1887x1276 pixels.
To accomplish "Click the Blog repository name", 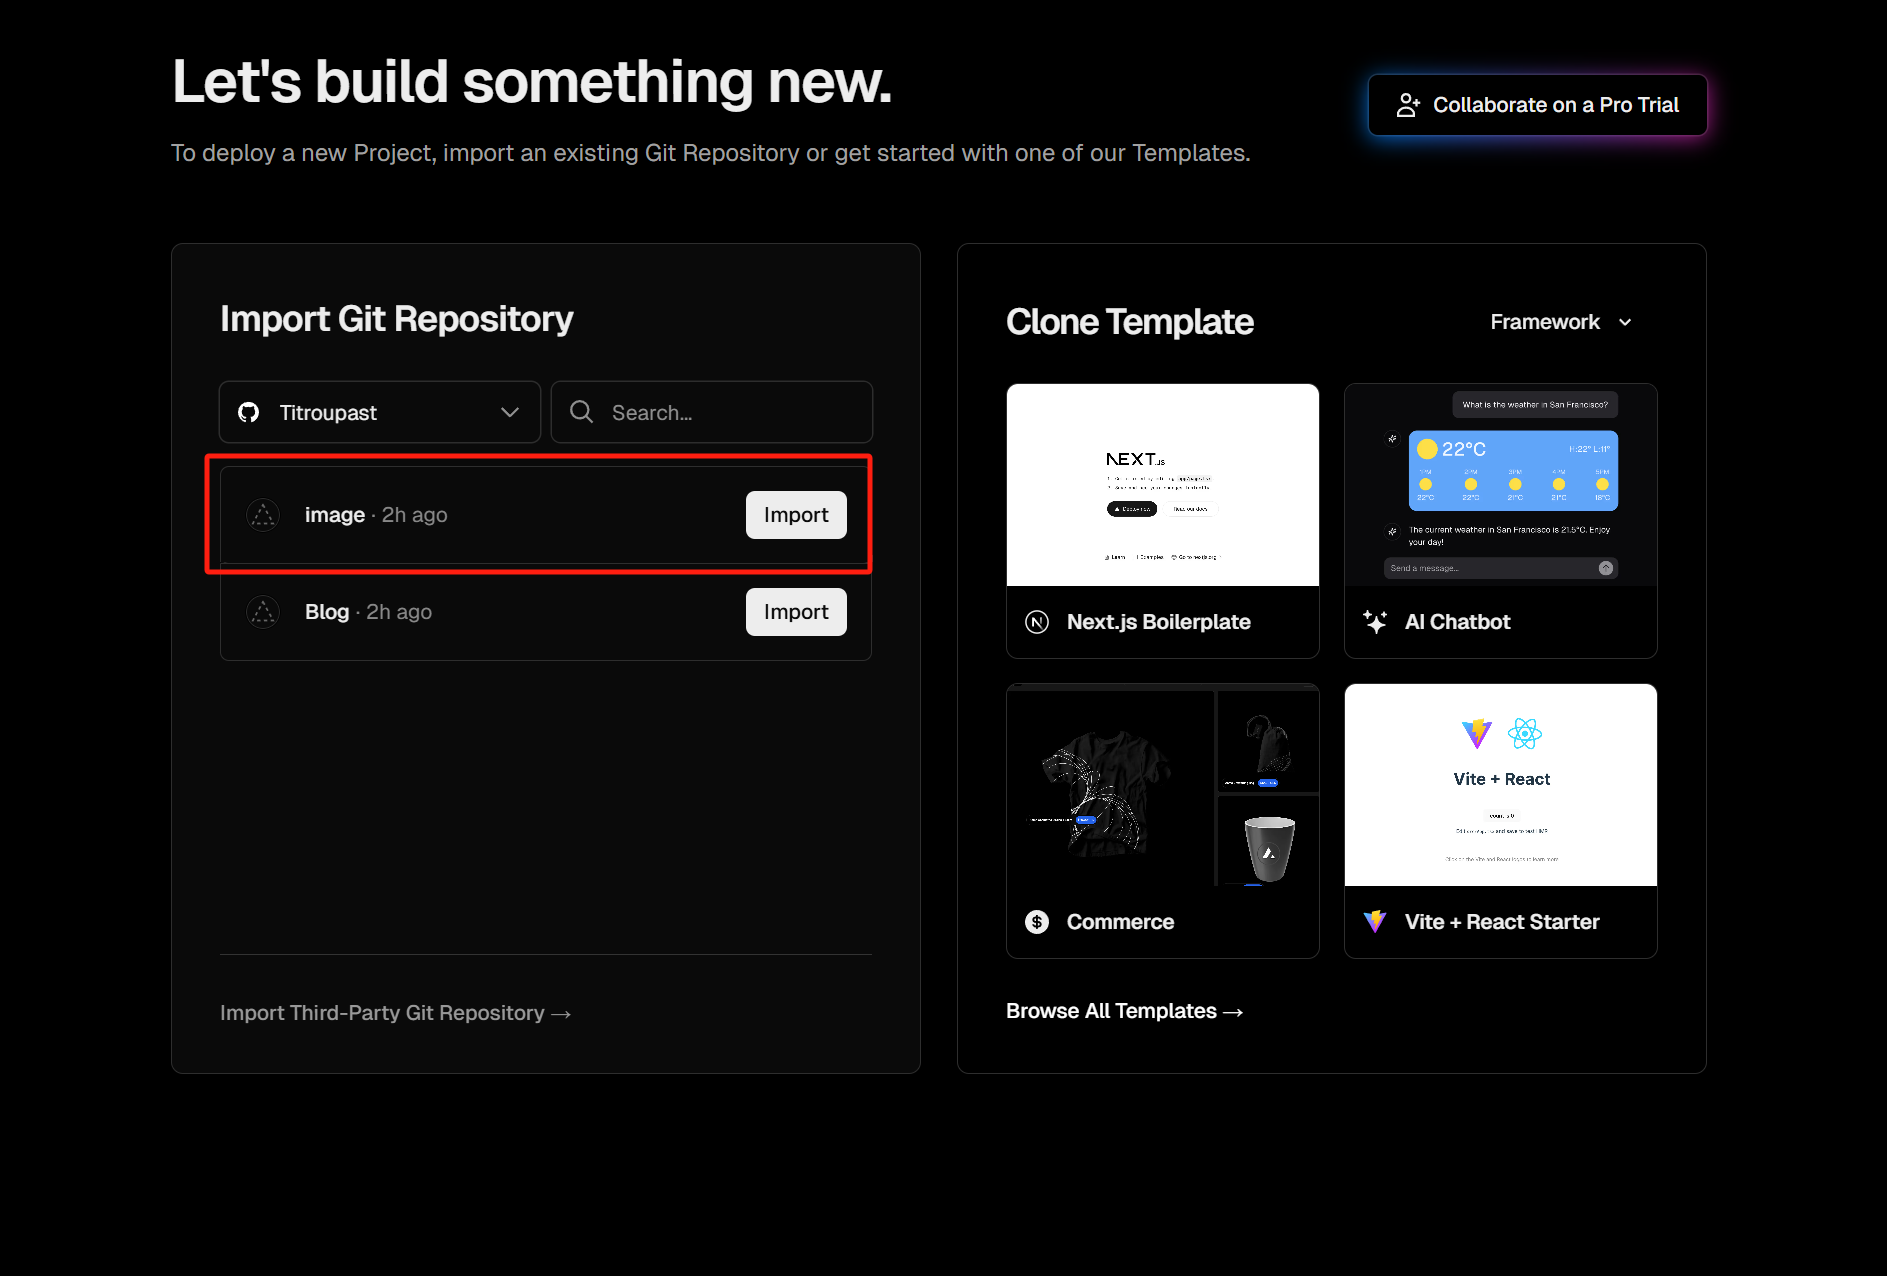I will 327,612.
